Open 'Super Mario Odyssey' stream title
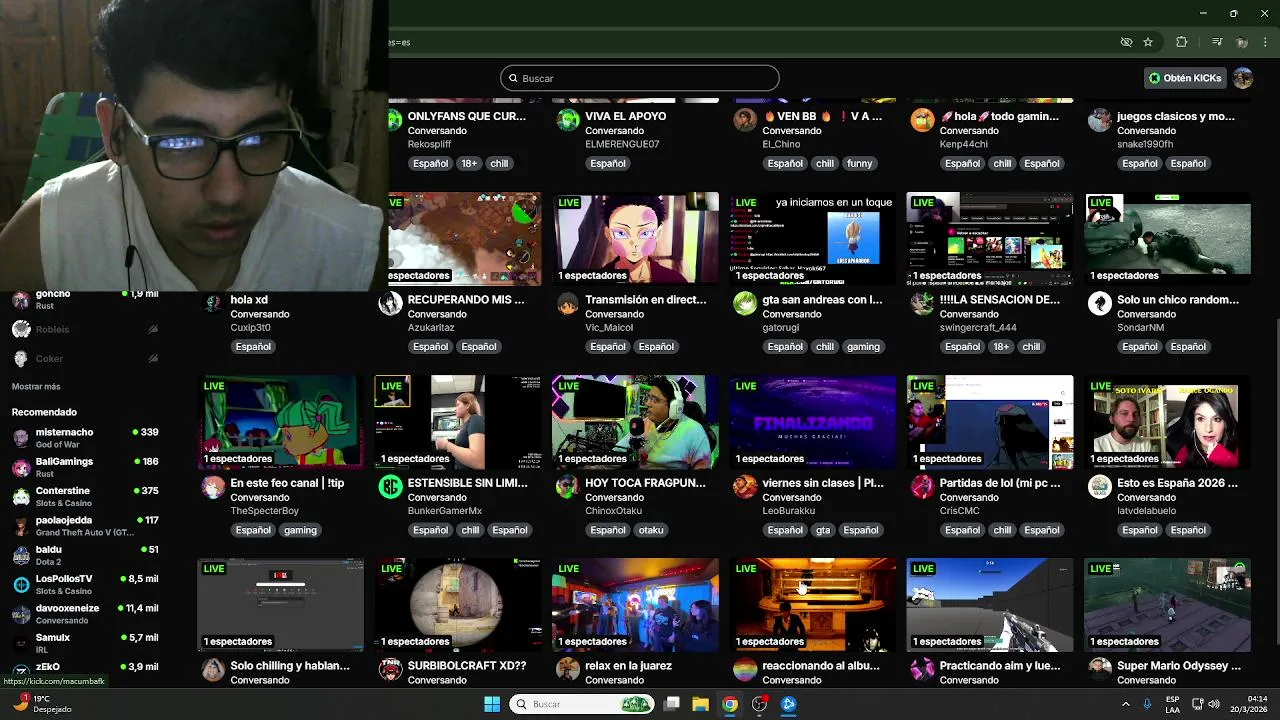The height and width of the screenshot is (720, 1280). [1179, 665]
